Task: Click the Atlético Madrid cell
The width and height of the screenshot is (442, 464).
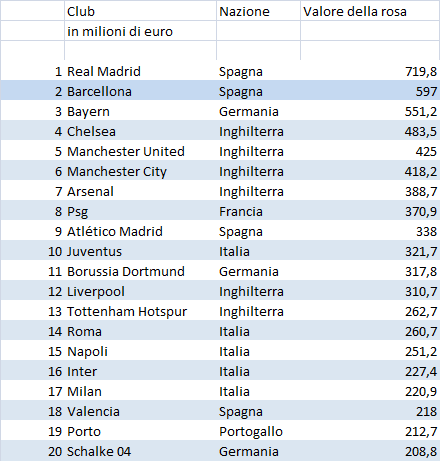Action: [x=140, y=231]
